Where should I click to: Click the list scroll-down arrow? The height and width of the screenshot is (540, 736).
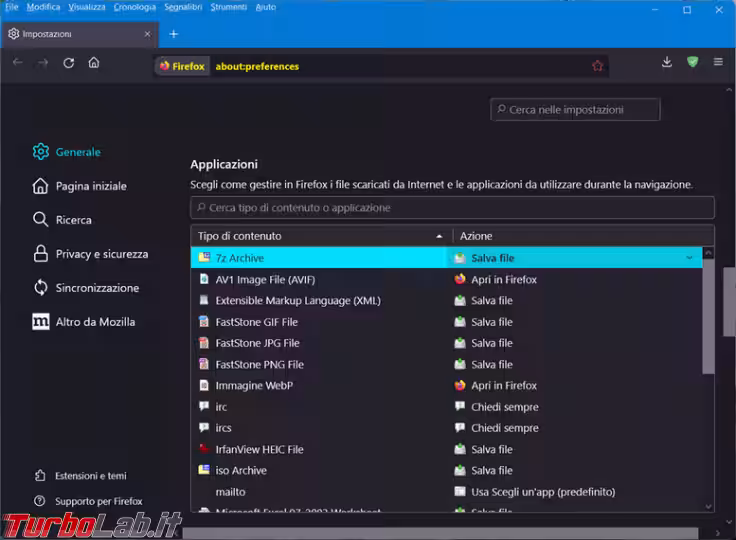pos(708,506)
